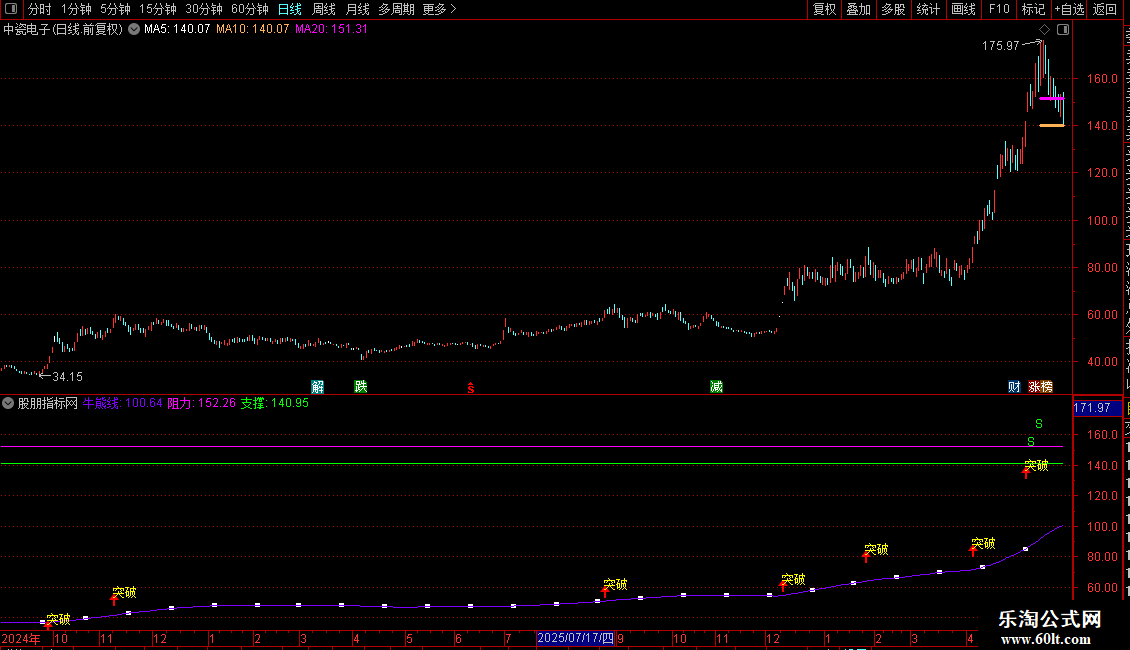Expand the 更多 periods menu
The width and height of the screenshot is (1130, 650).
[x=439, y=9]
